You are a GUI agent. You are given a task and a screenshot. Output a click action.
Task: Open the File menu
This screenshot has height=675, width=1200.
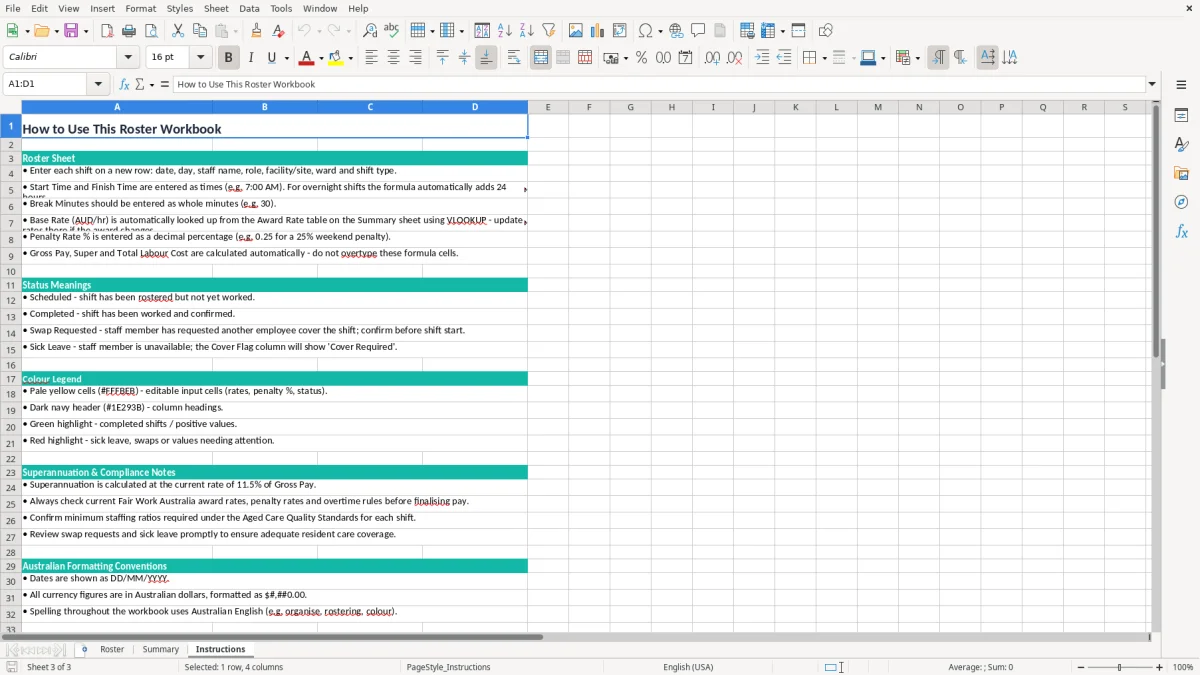[x=12, y=8]
